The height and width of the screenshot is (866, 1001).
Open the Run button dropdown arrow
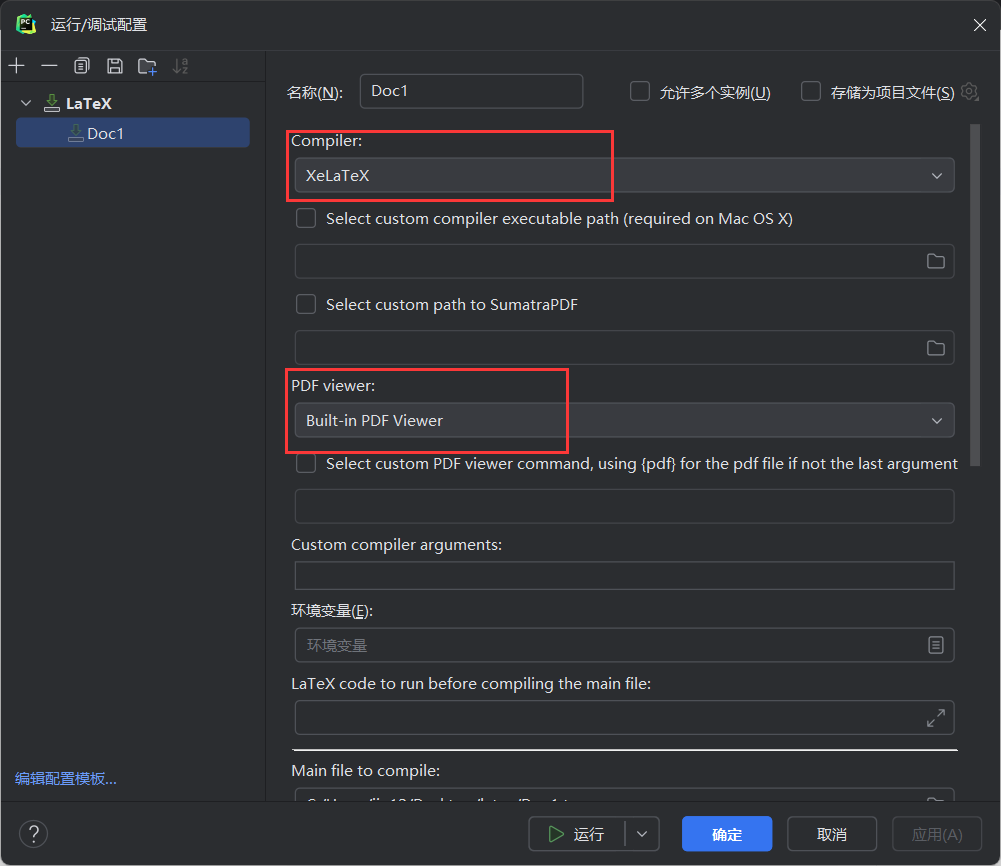point(642,833)
